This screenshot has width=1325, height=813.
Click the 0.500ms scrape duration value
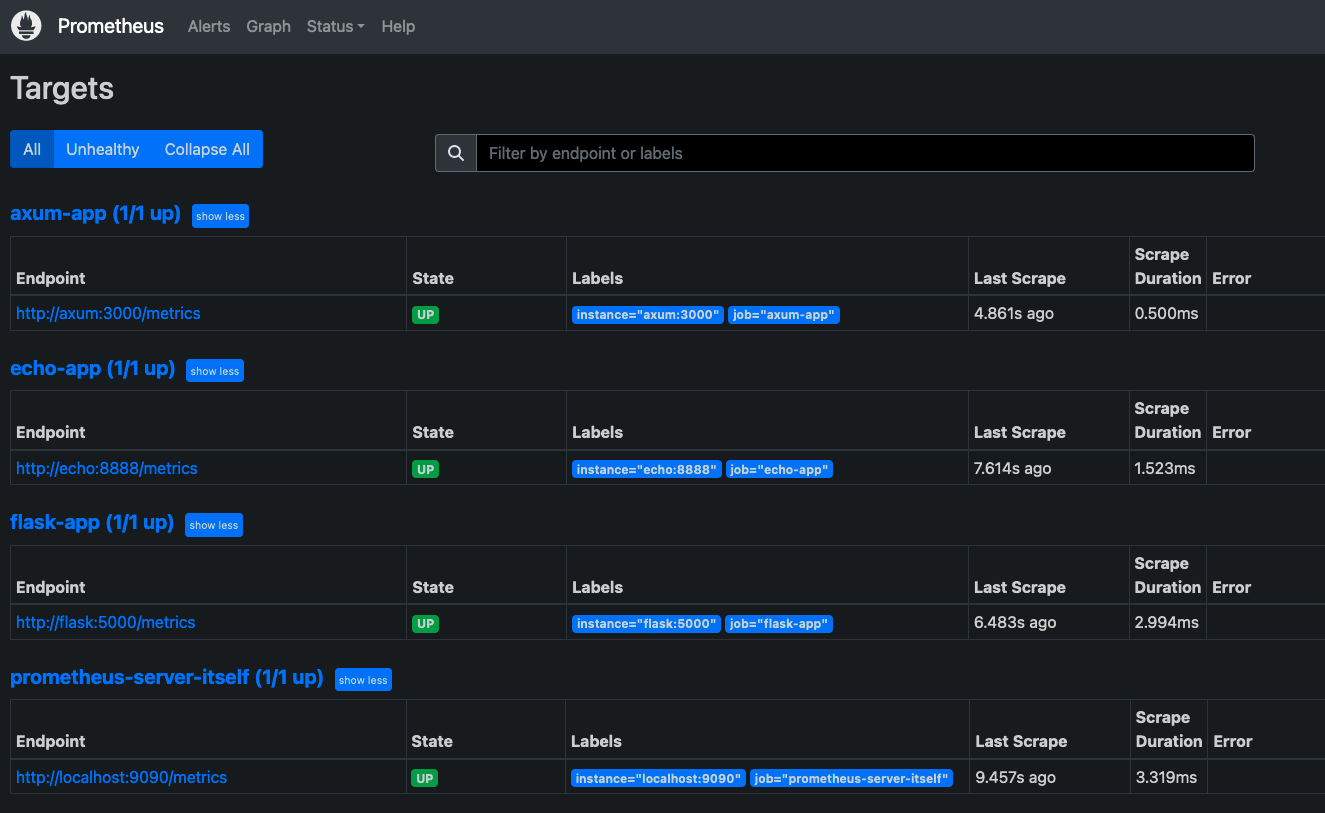click(1167, 313)
